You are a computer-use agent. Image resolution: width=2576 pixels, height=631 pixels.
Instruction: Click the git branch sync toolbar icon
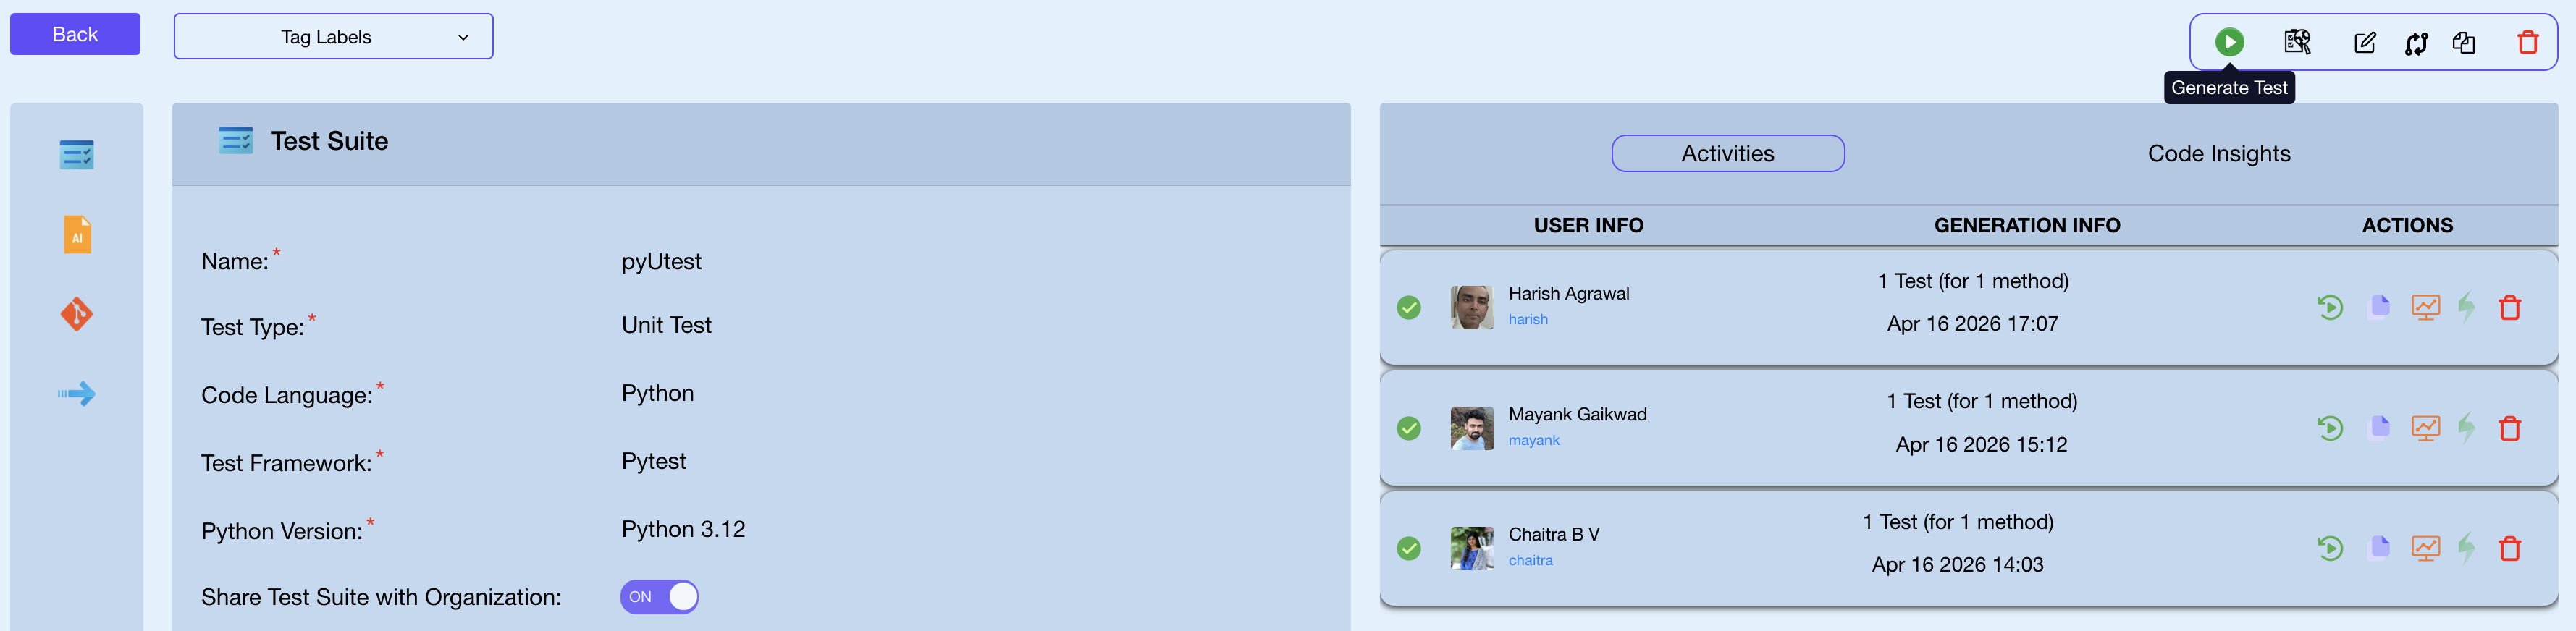coord(2416,42)
